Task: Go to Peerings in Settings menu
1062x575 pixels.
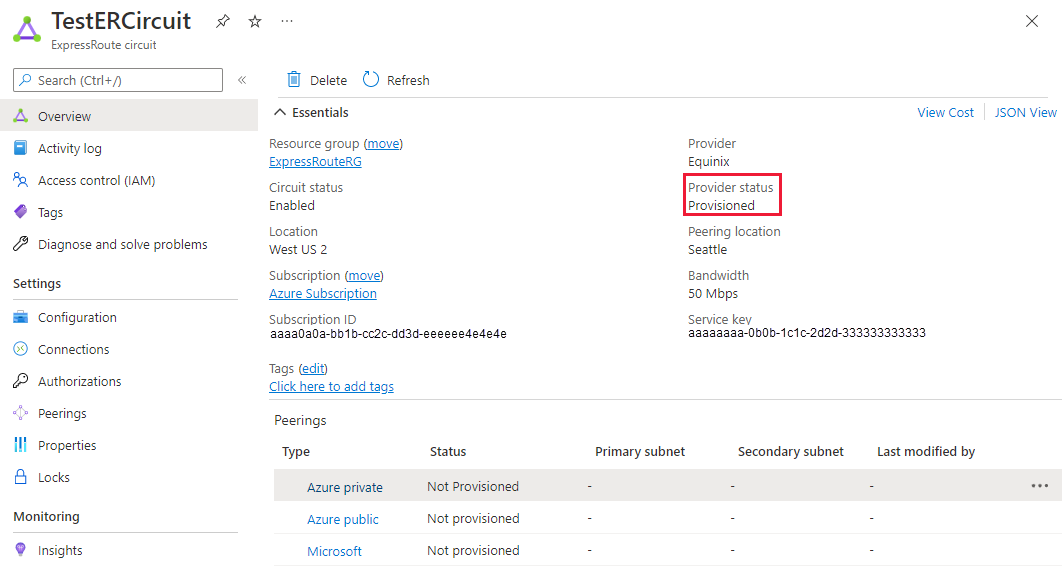Action: [x=62, y=413]
